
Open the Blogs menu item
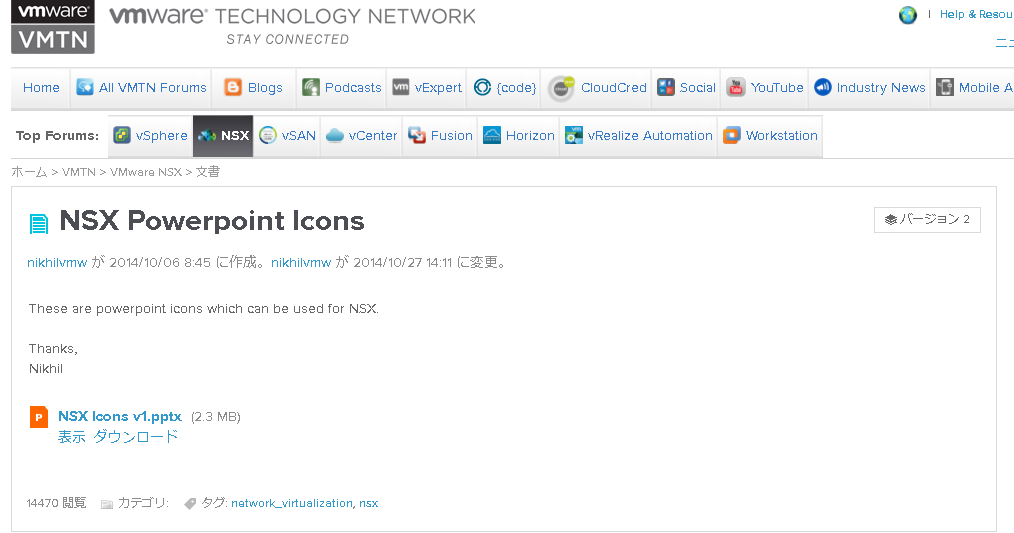(x=265, y=87)
